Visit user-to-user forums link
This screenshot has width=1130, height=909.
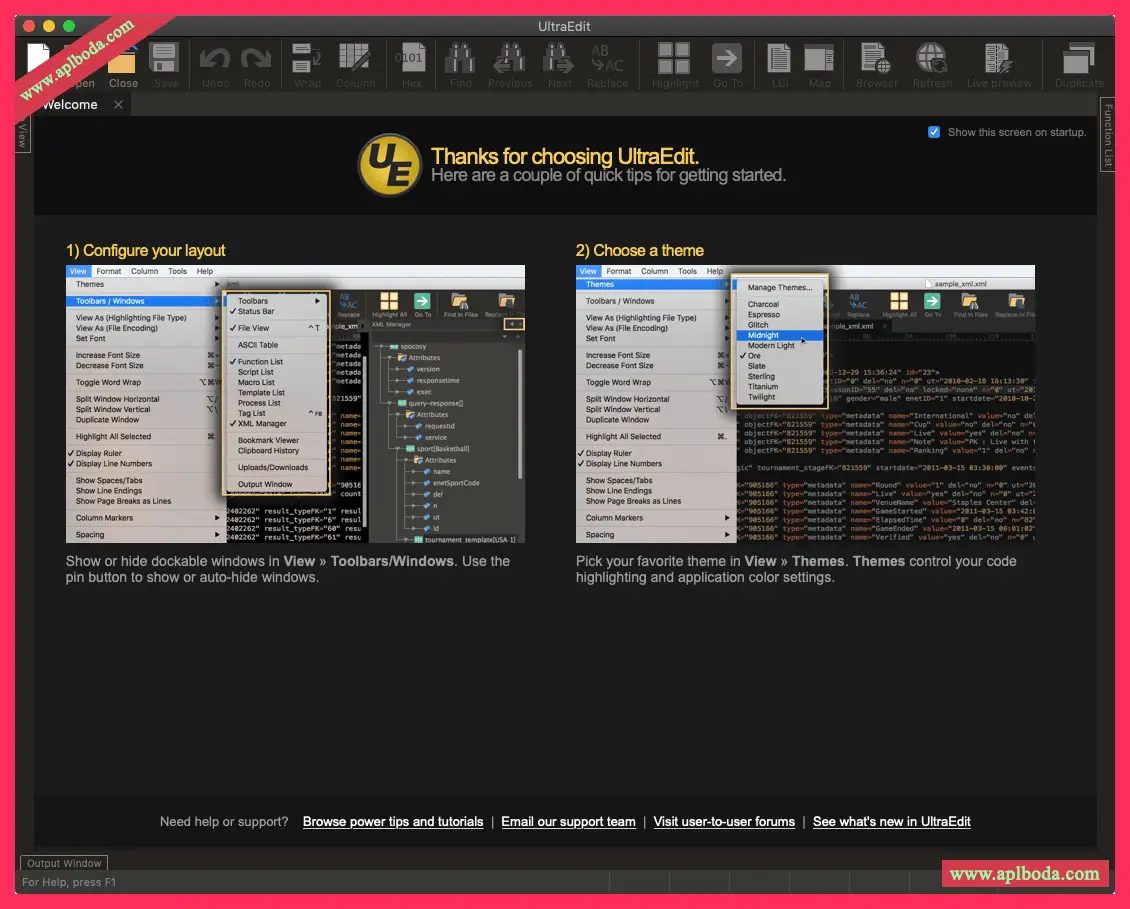pos(724,822)
